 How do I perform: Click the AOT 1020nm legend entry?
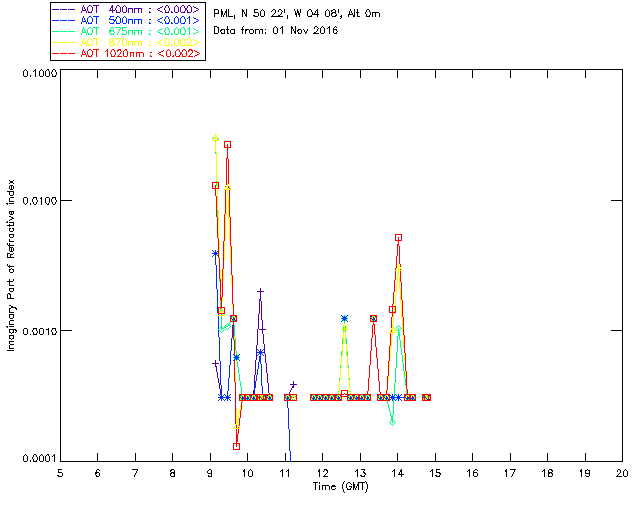click(x=127, y=53)
